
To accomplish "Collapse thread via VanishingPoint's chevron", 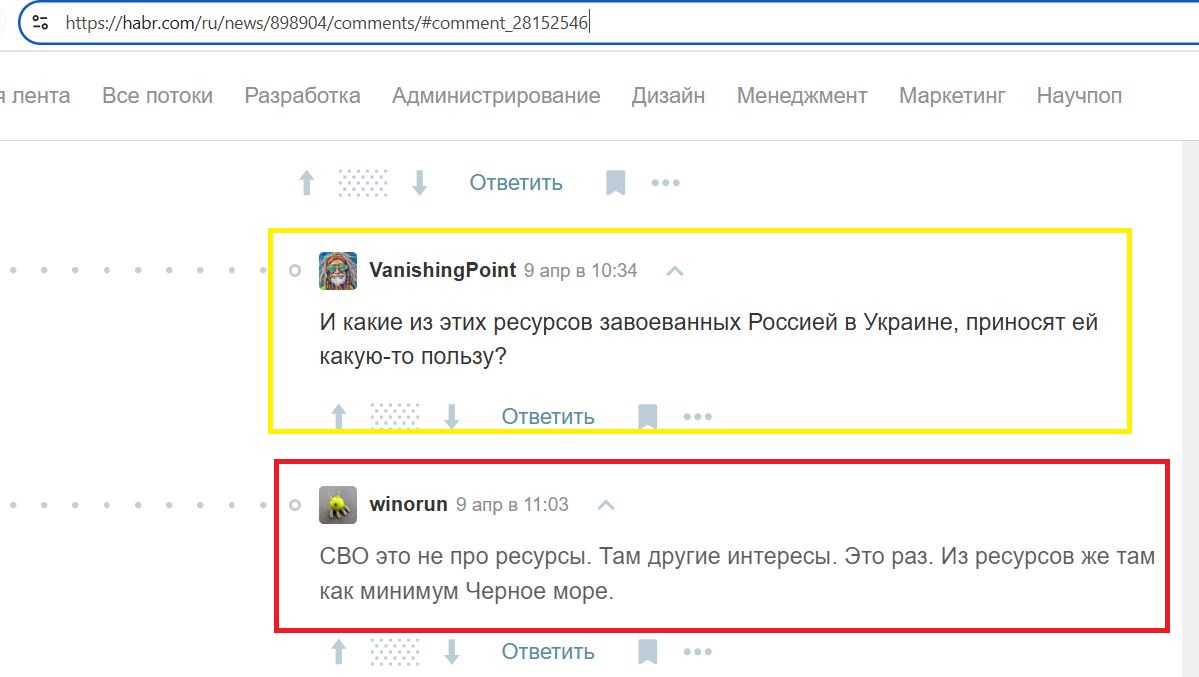I will pyautogui.click(x=674, y=271).
